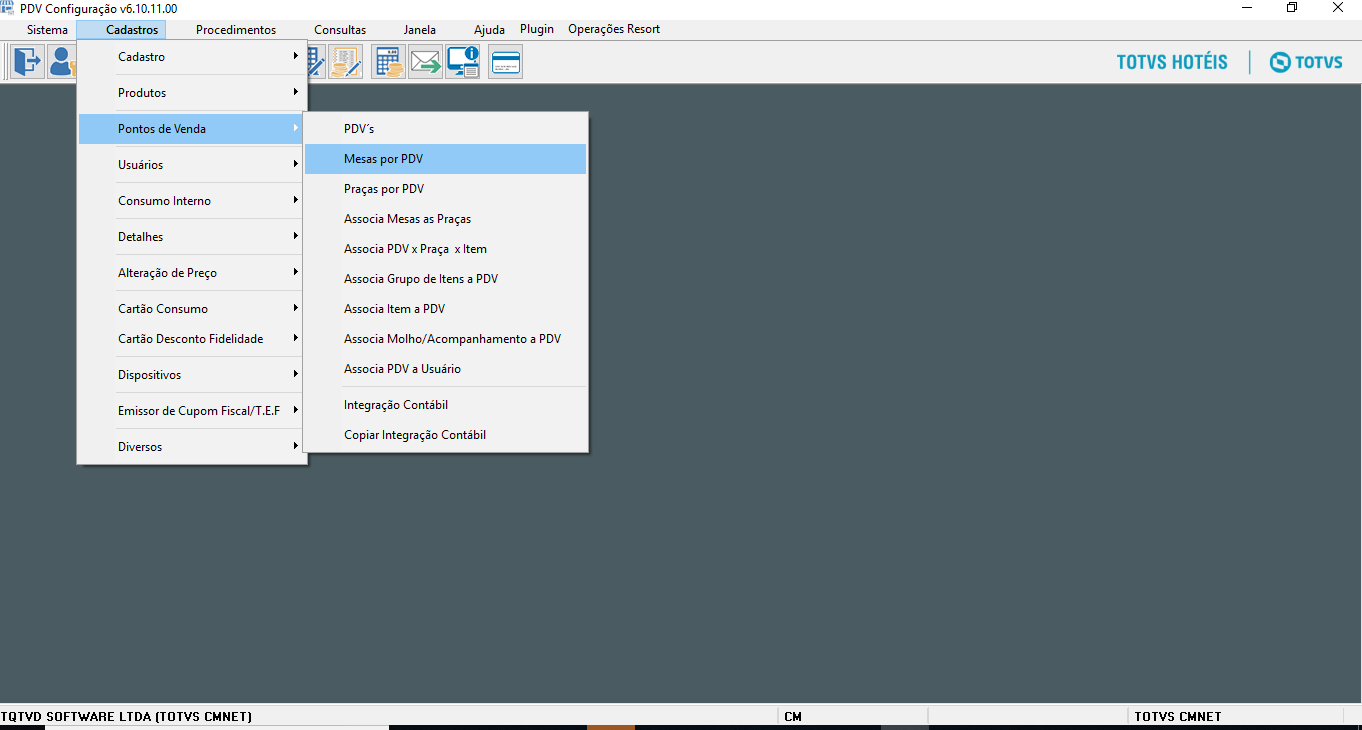
Task: Click the envelope with green arrow icon
Action: 425,62
